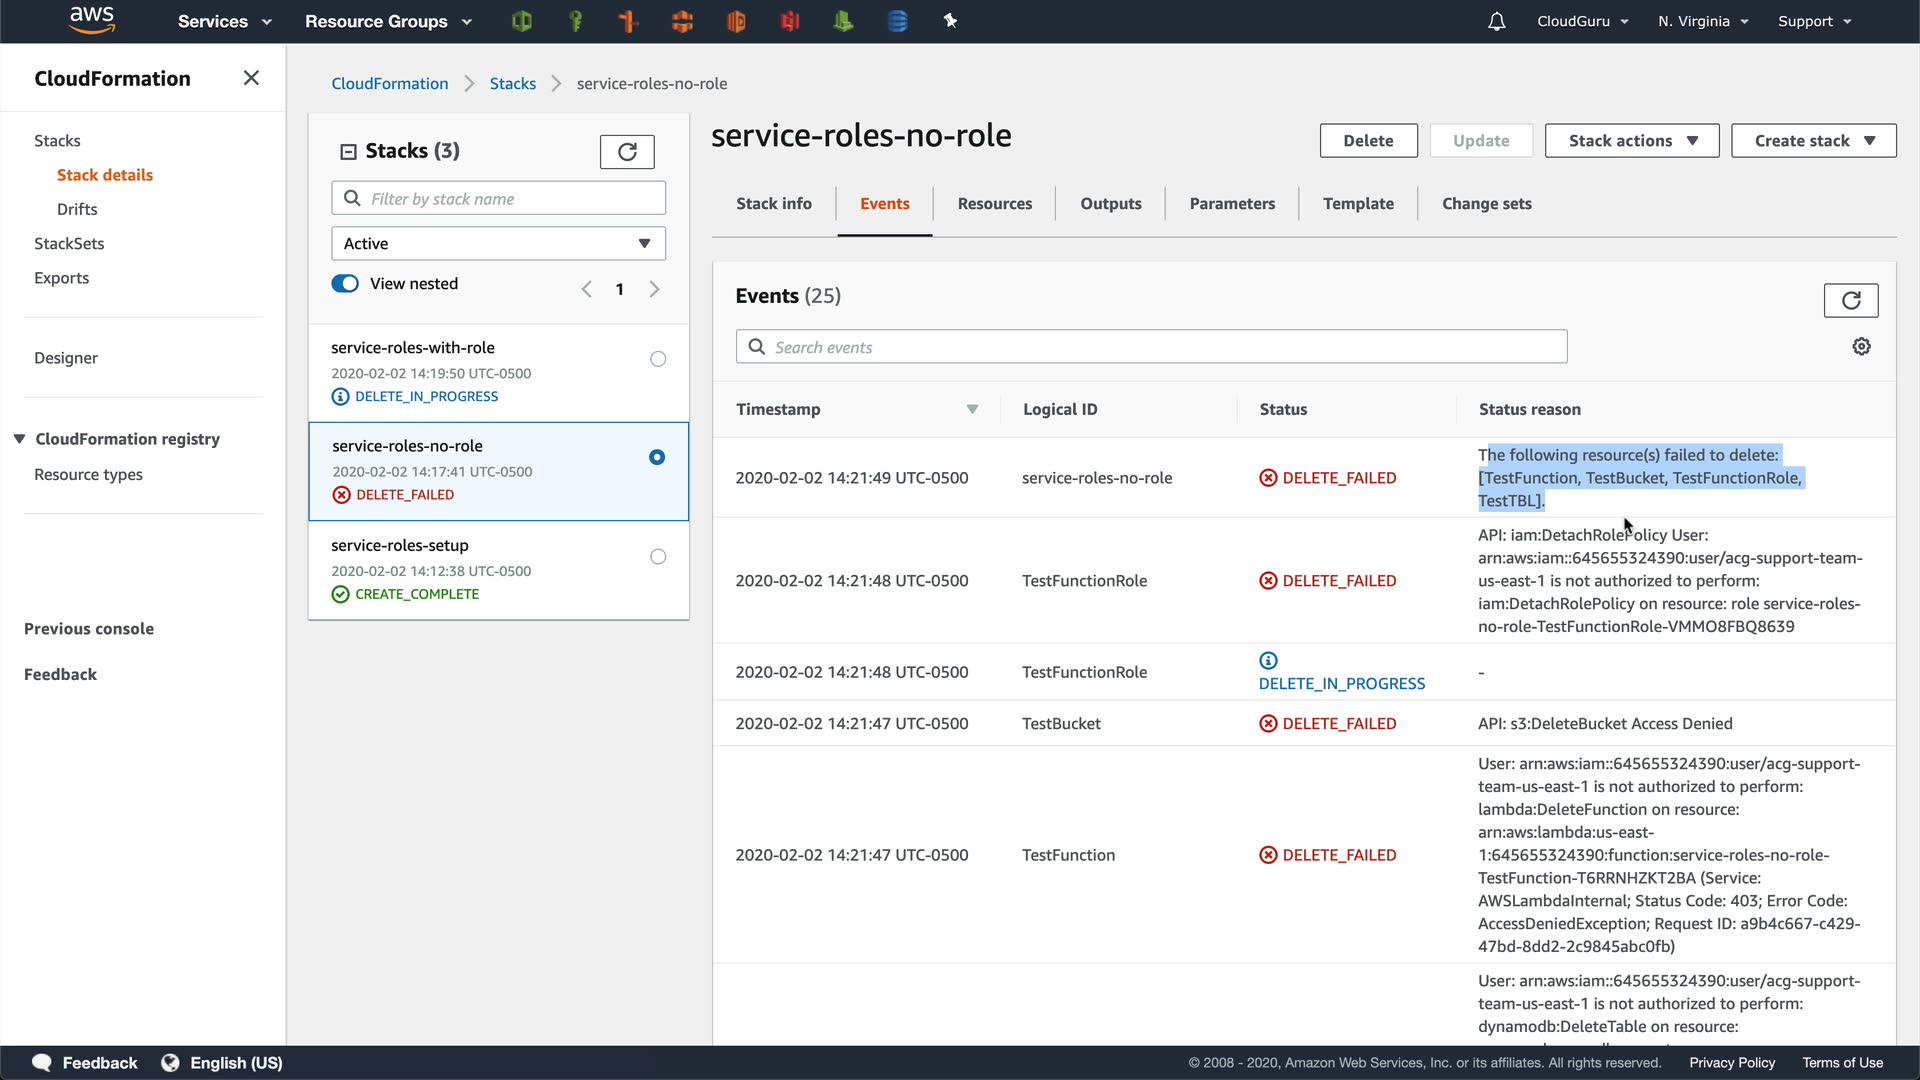Open the Stacks breadcrumb link

(512, 84)
